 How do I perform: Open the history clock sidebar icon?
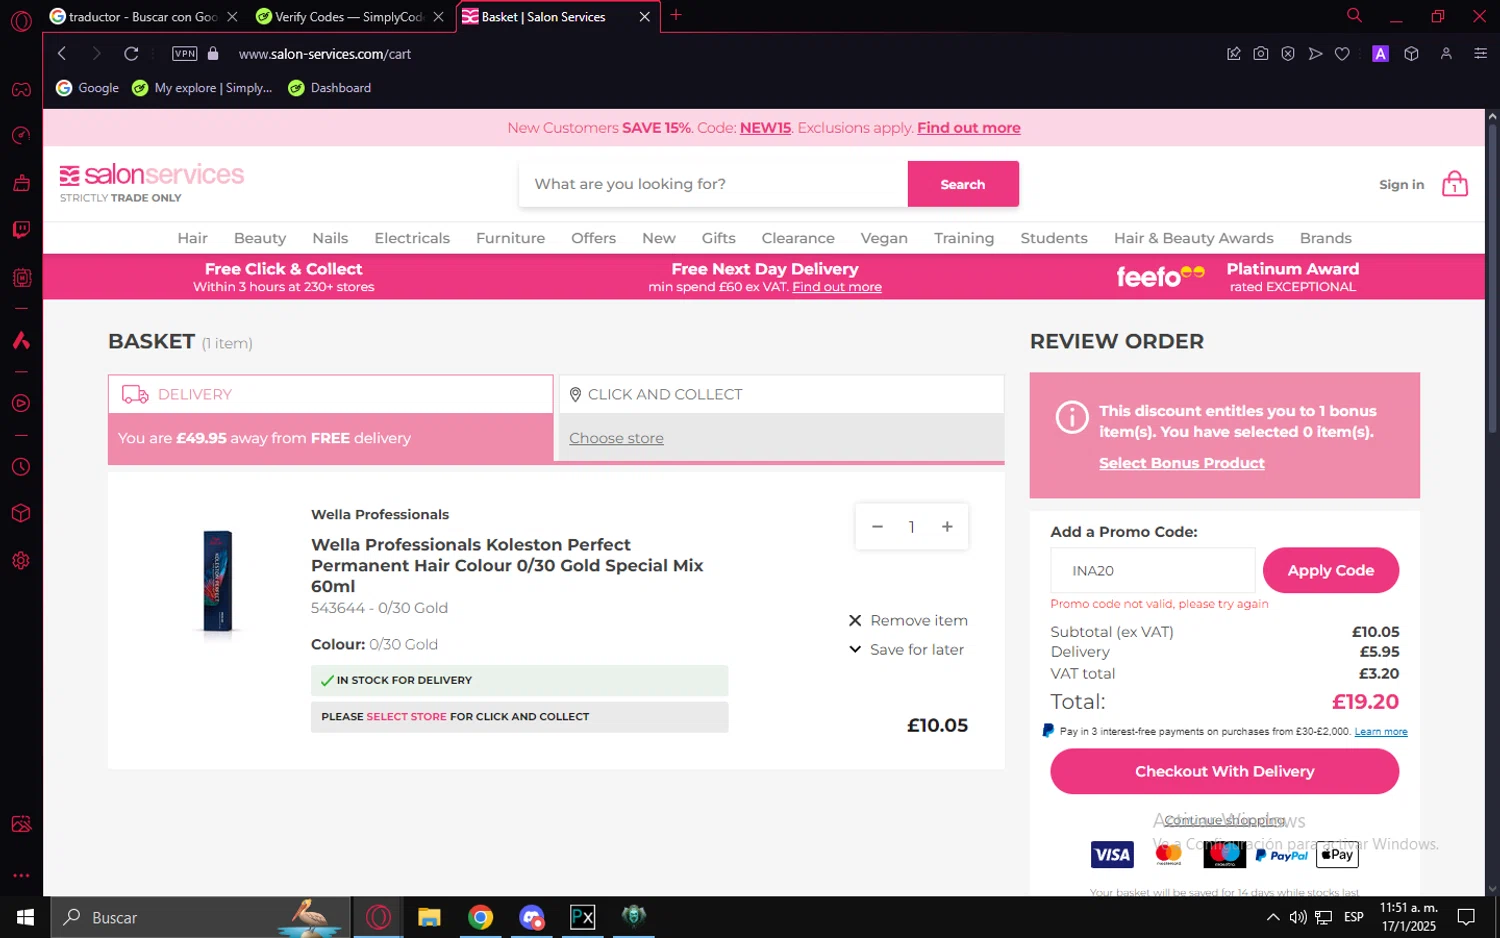click(x=21, y=467)
